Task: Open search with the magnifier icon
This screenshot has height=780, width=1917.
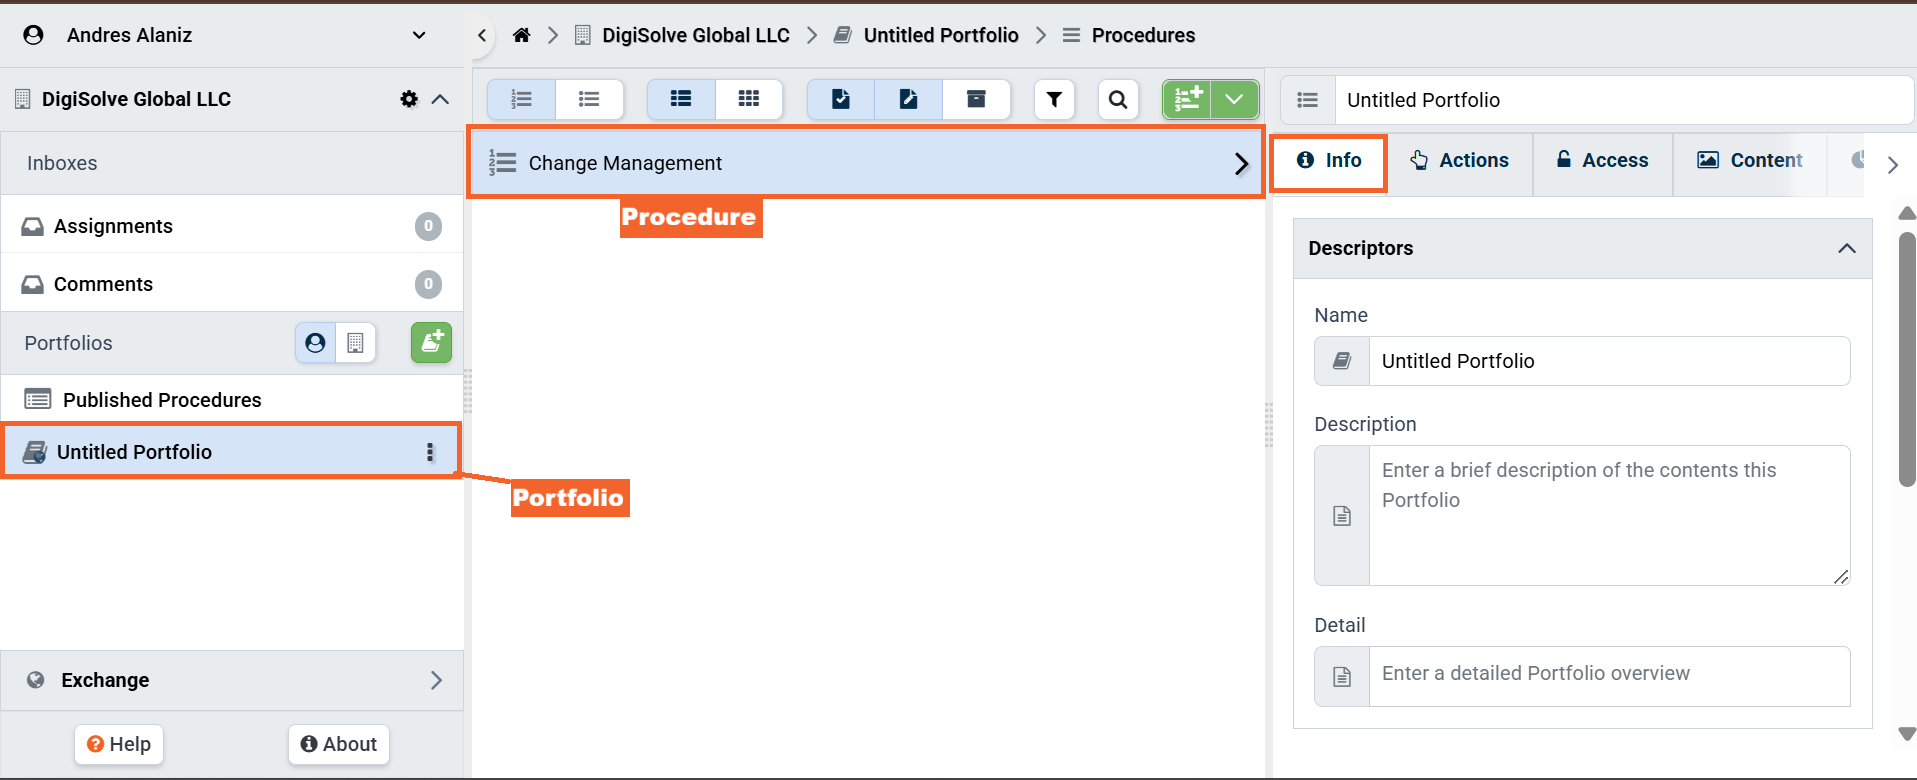Action: pos(1118,99)
